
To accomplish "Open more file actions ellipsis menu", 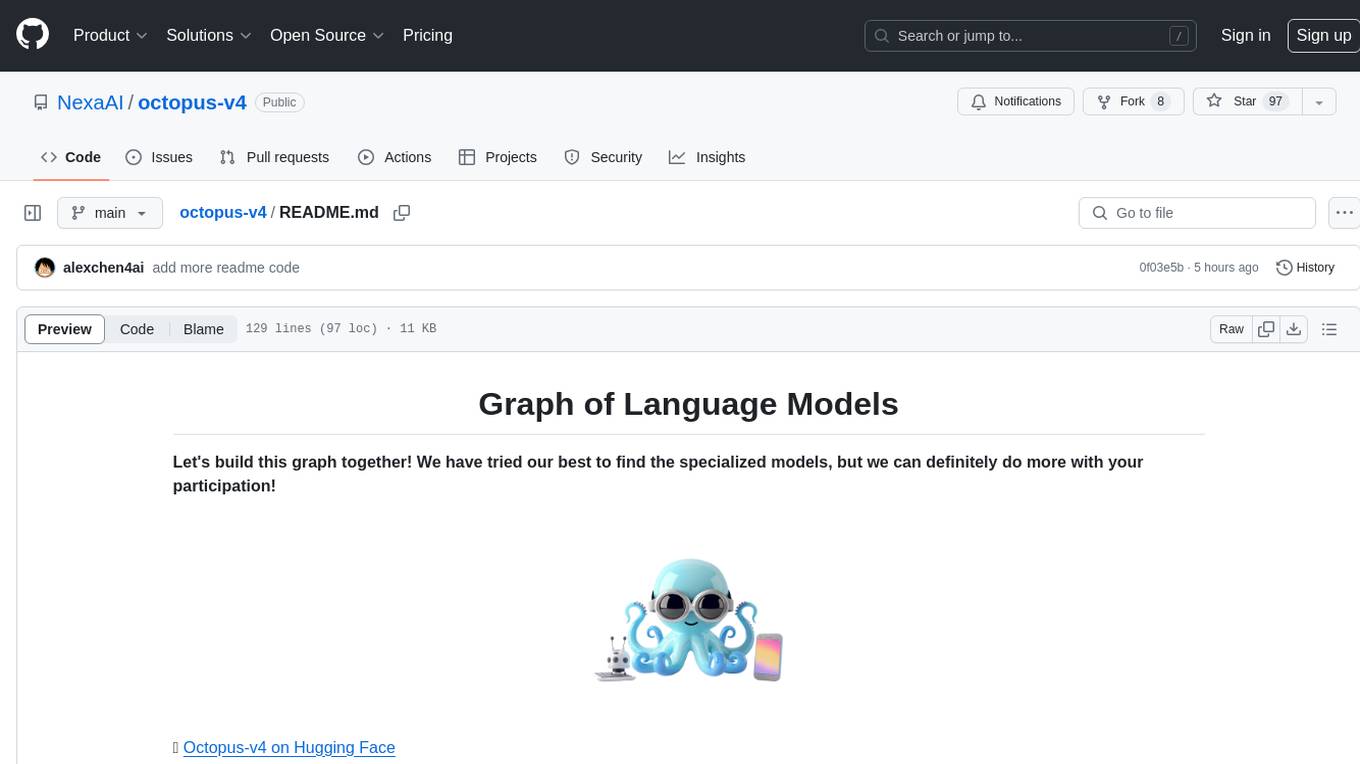I will click(1344, 213).
